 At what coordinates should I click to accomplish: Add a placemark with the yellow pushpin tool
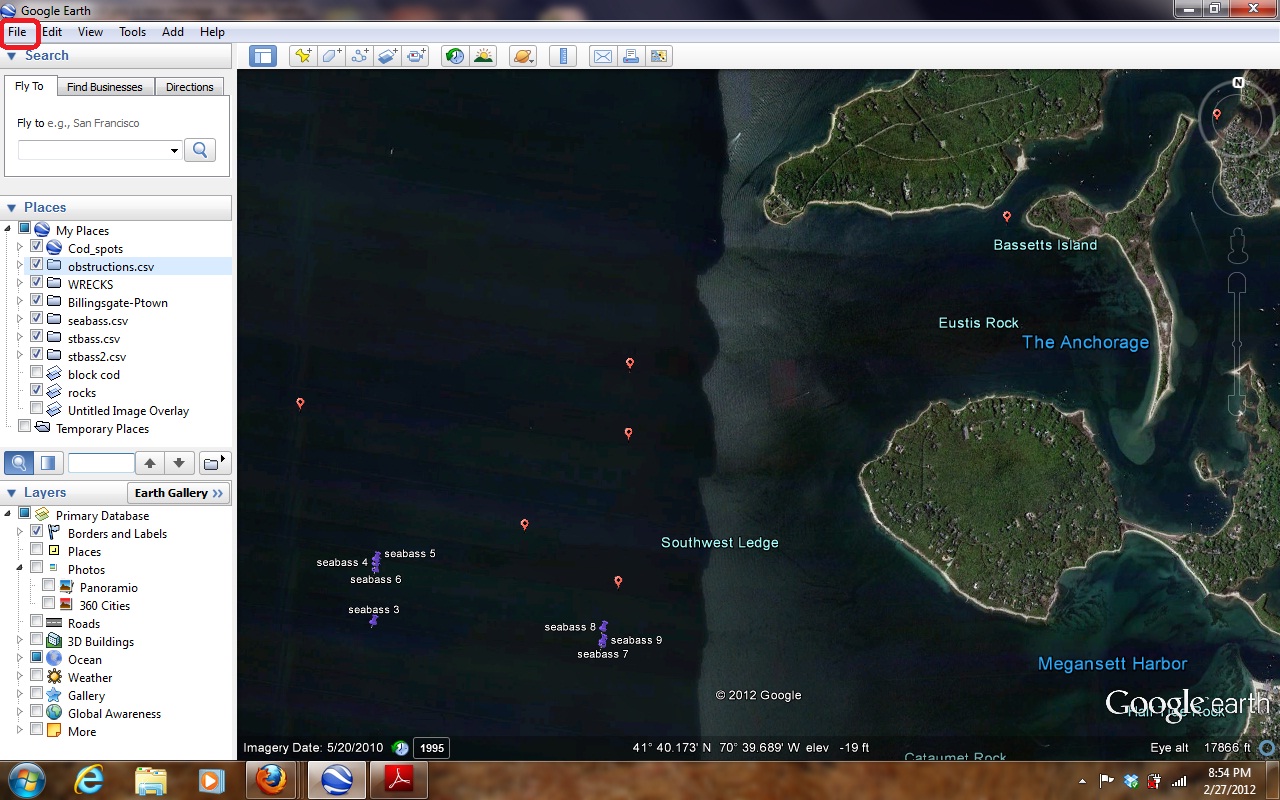(302, 56)
